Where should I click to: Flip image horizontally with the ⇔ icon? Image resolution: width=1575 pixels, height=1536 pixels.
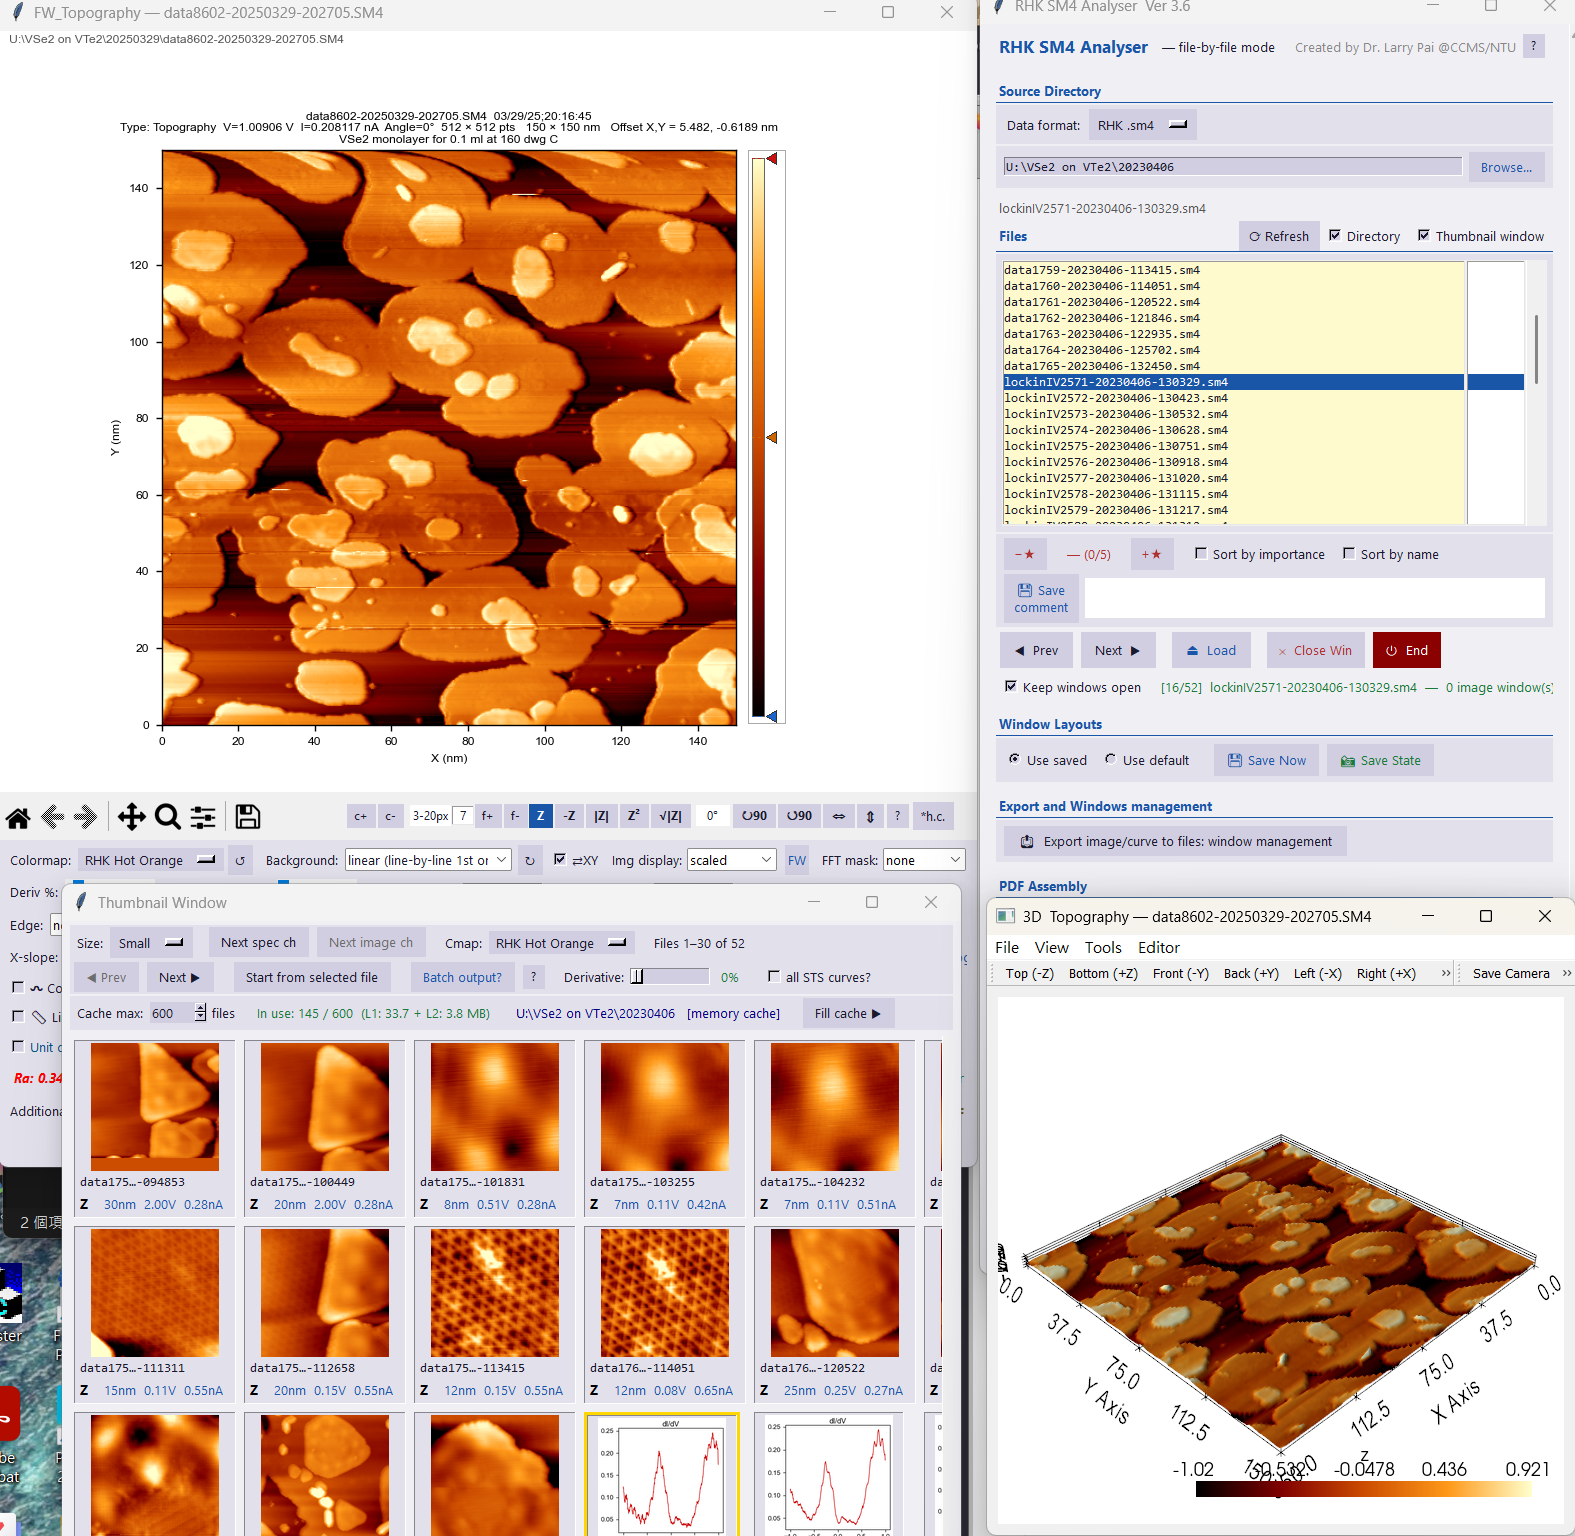tap(839, 816)
